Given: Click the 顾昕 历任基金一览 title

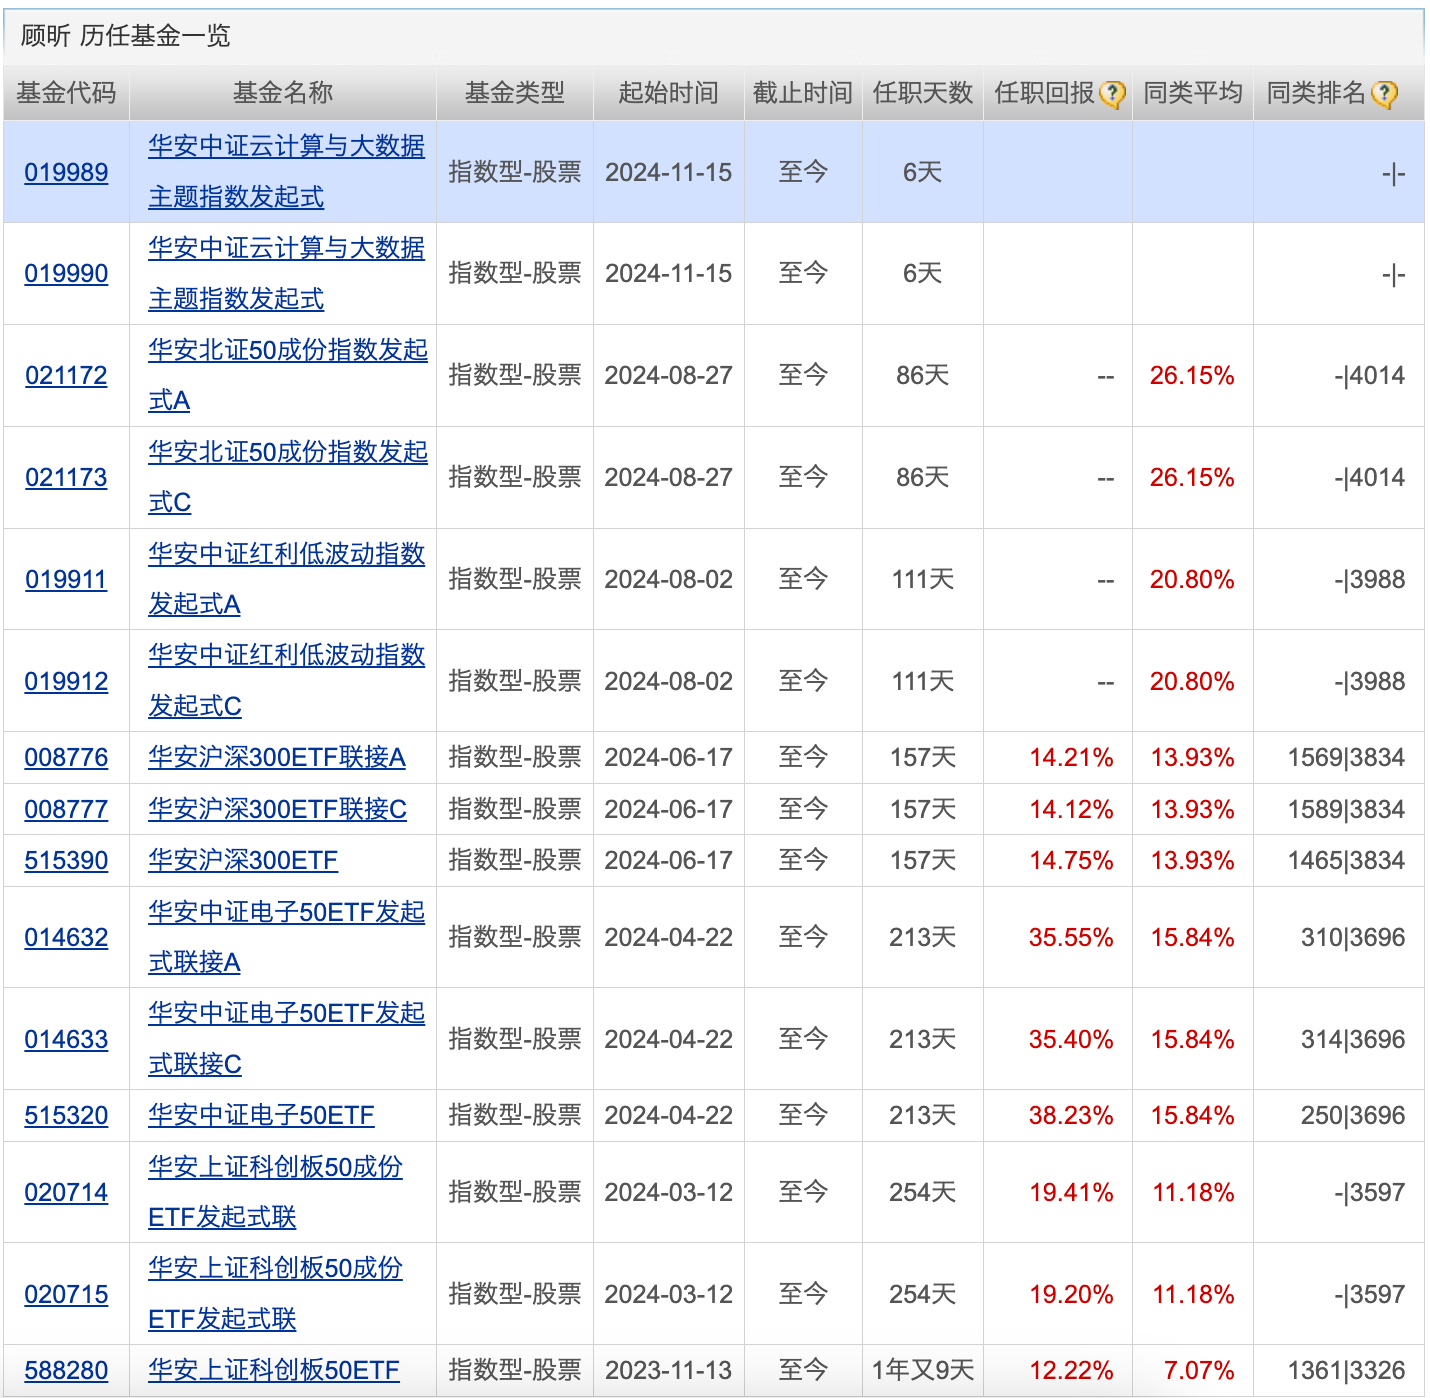Looking at the screenshot, I should point(125,36).
